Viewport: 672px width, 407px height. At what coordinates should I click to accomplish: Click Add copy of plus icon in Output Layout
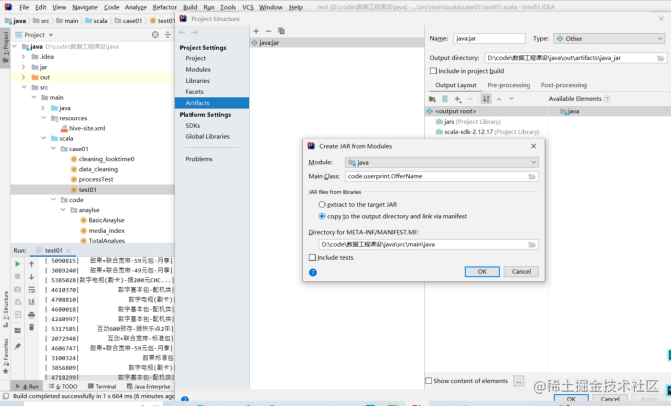tap(458, 99)
